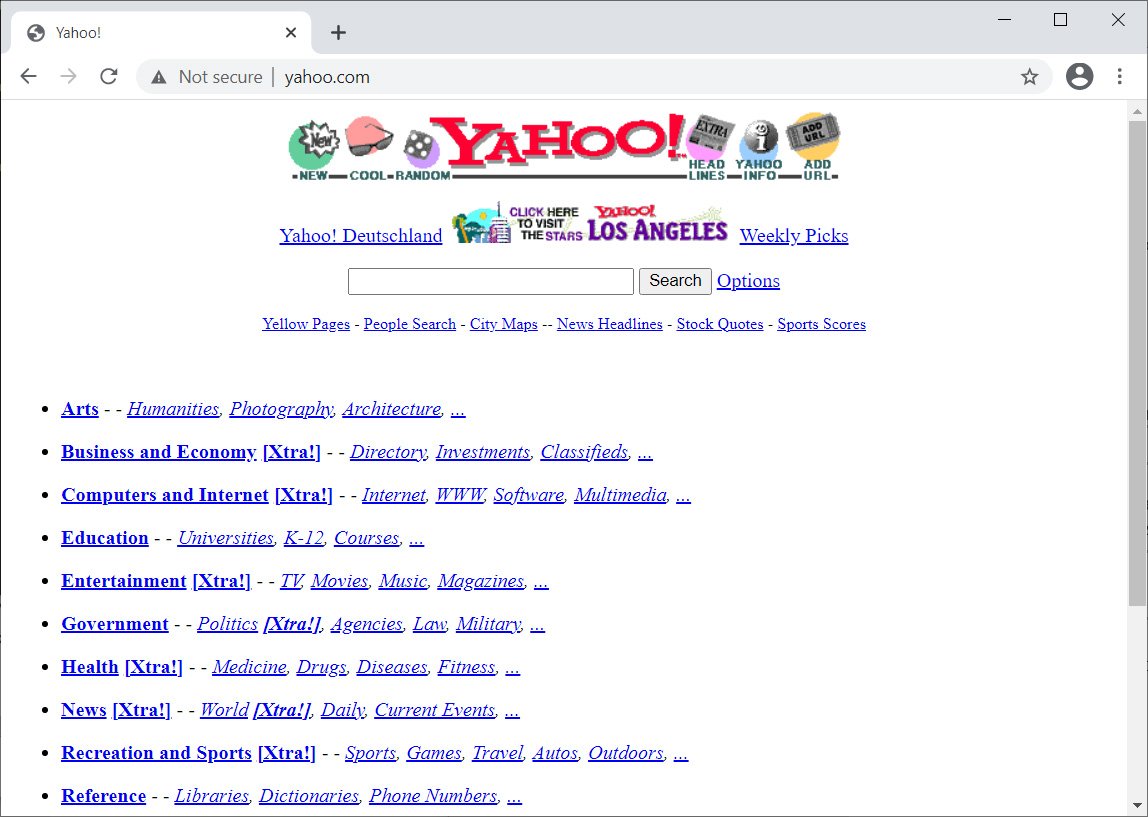
Task: Open the Add URL ticket icon
Action: pyautogui.click(x=814, y=146)
